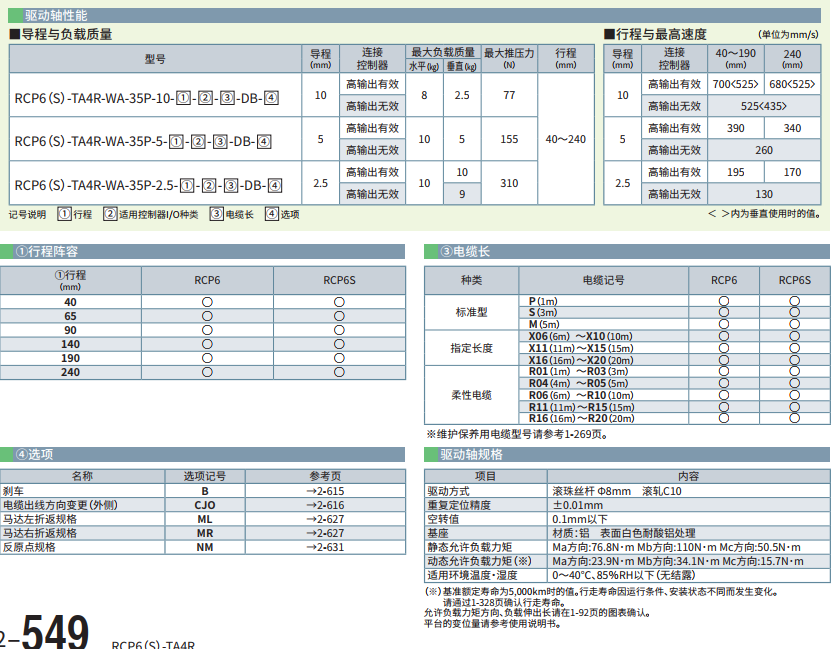Click the 40～190 (mm) speed column header

tap(736, 59)
